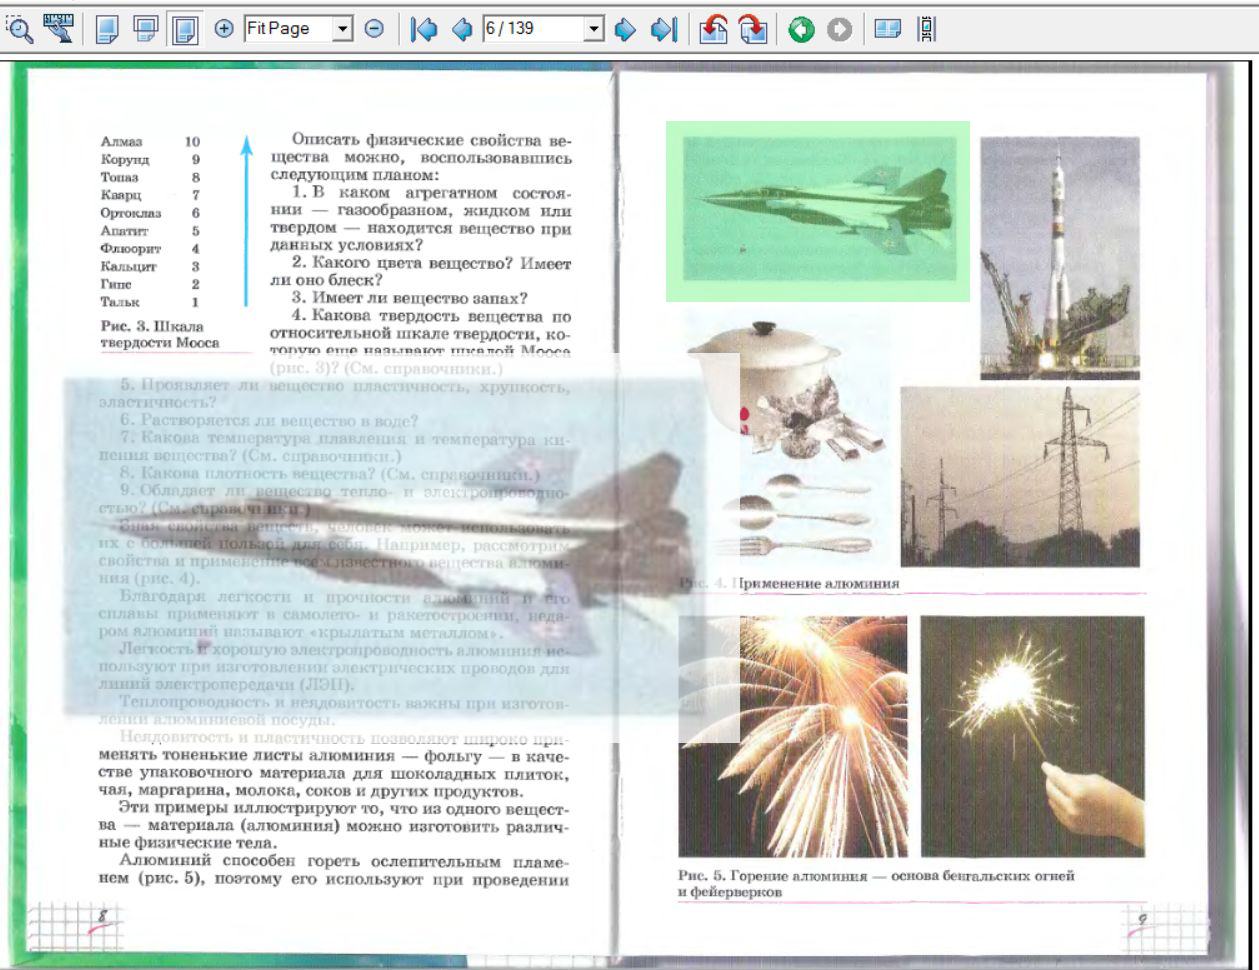Click the blue upward arrow of Mohs scale
1259x970 pixels.
tap(246, 220)
